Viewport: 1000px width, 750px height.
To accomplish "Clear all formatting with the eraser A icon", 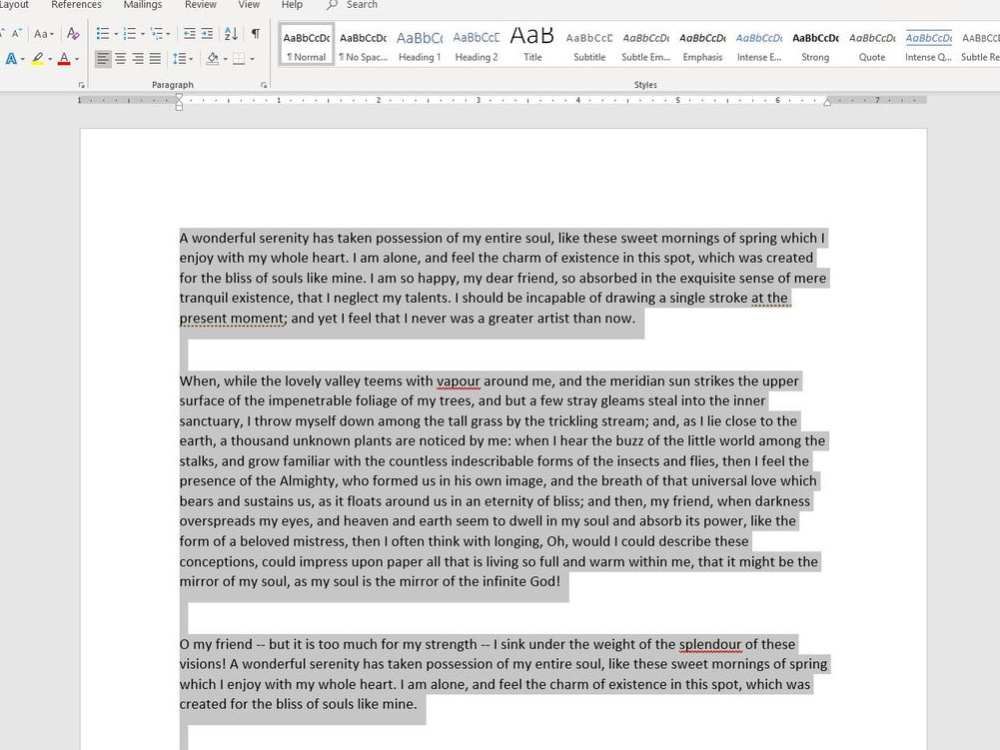I will [73, 33].
